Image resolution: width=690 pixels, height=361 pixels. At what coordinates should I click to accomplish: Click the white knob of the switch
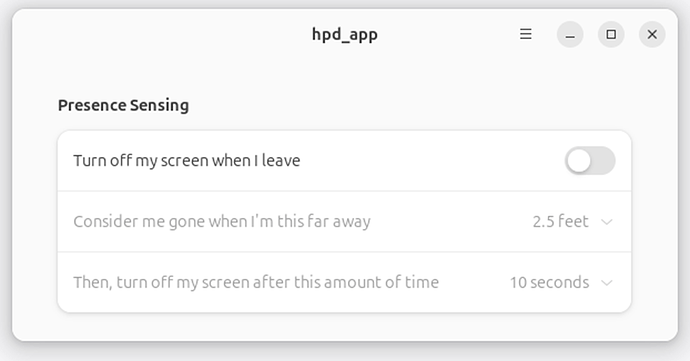coord(579,161)
